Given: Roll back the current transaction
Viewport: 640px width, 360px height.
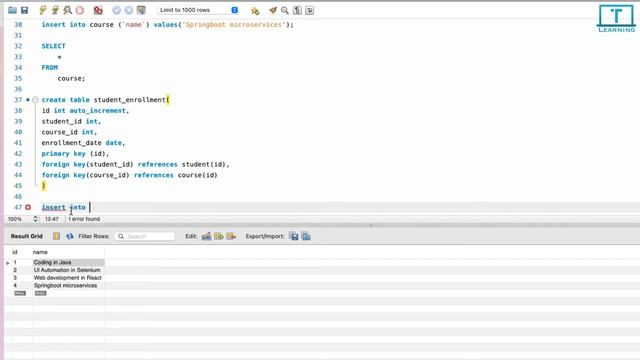Looking at the screenshot, I should tap(129, 10).
